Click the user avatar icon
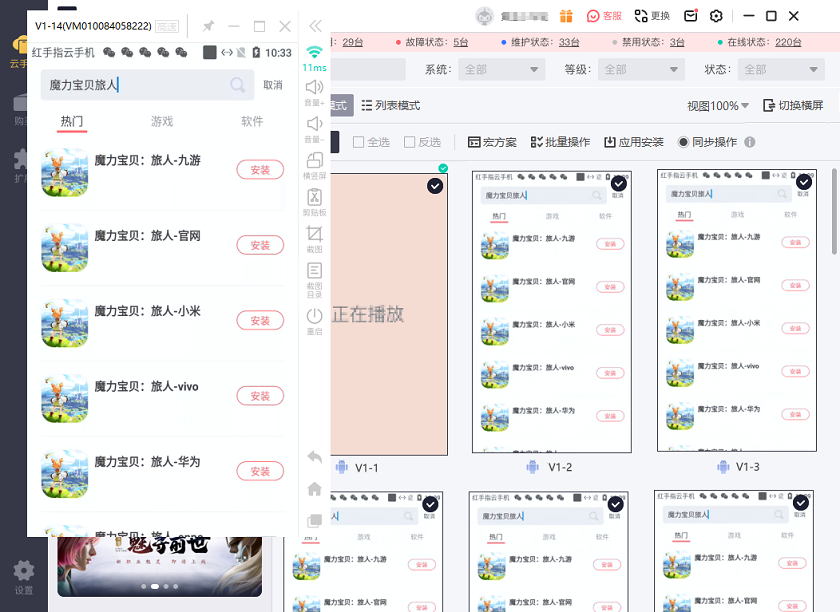The width and height of the screenshot is (840, 612). (485, 16)
